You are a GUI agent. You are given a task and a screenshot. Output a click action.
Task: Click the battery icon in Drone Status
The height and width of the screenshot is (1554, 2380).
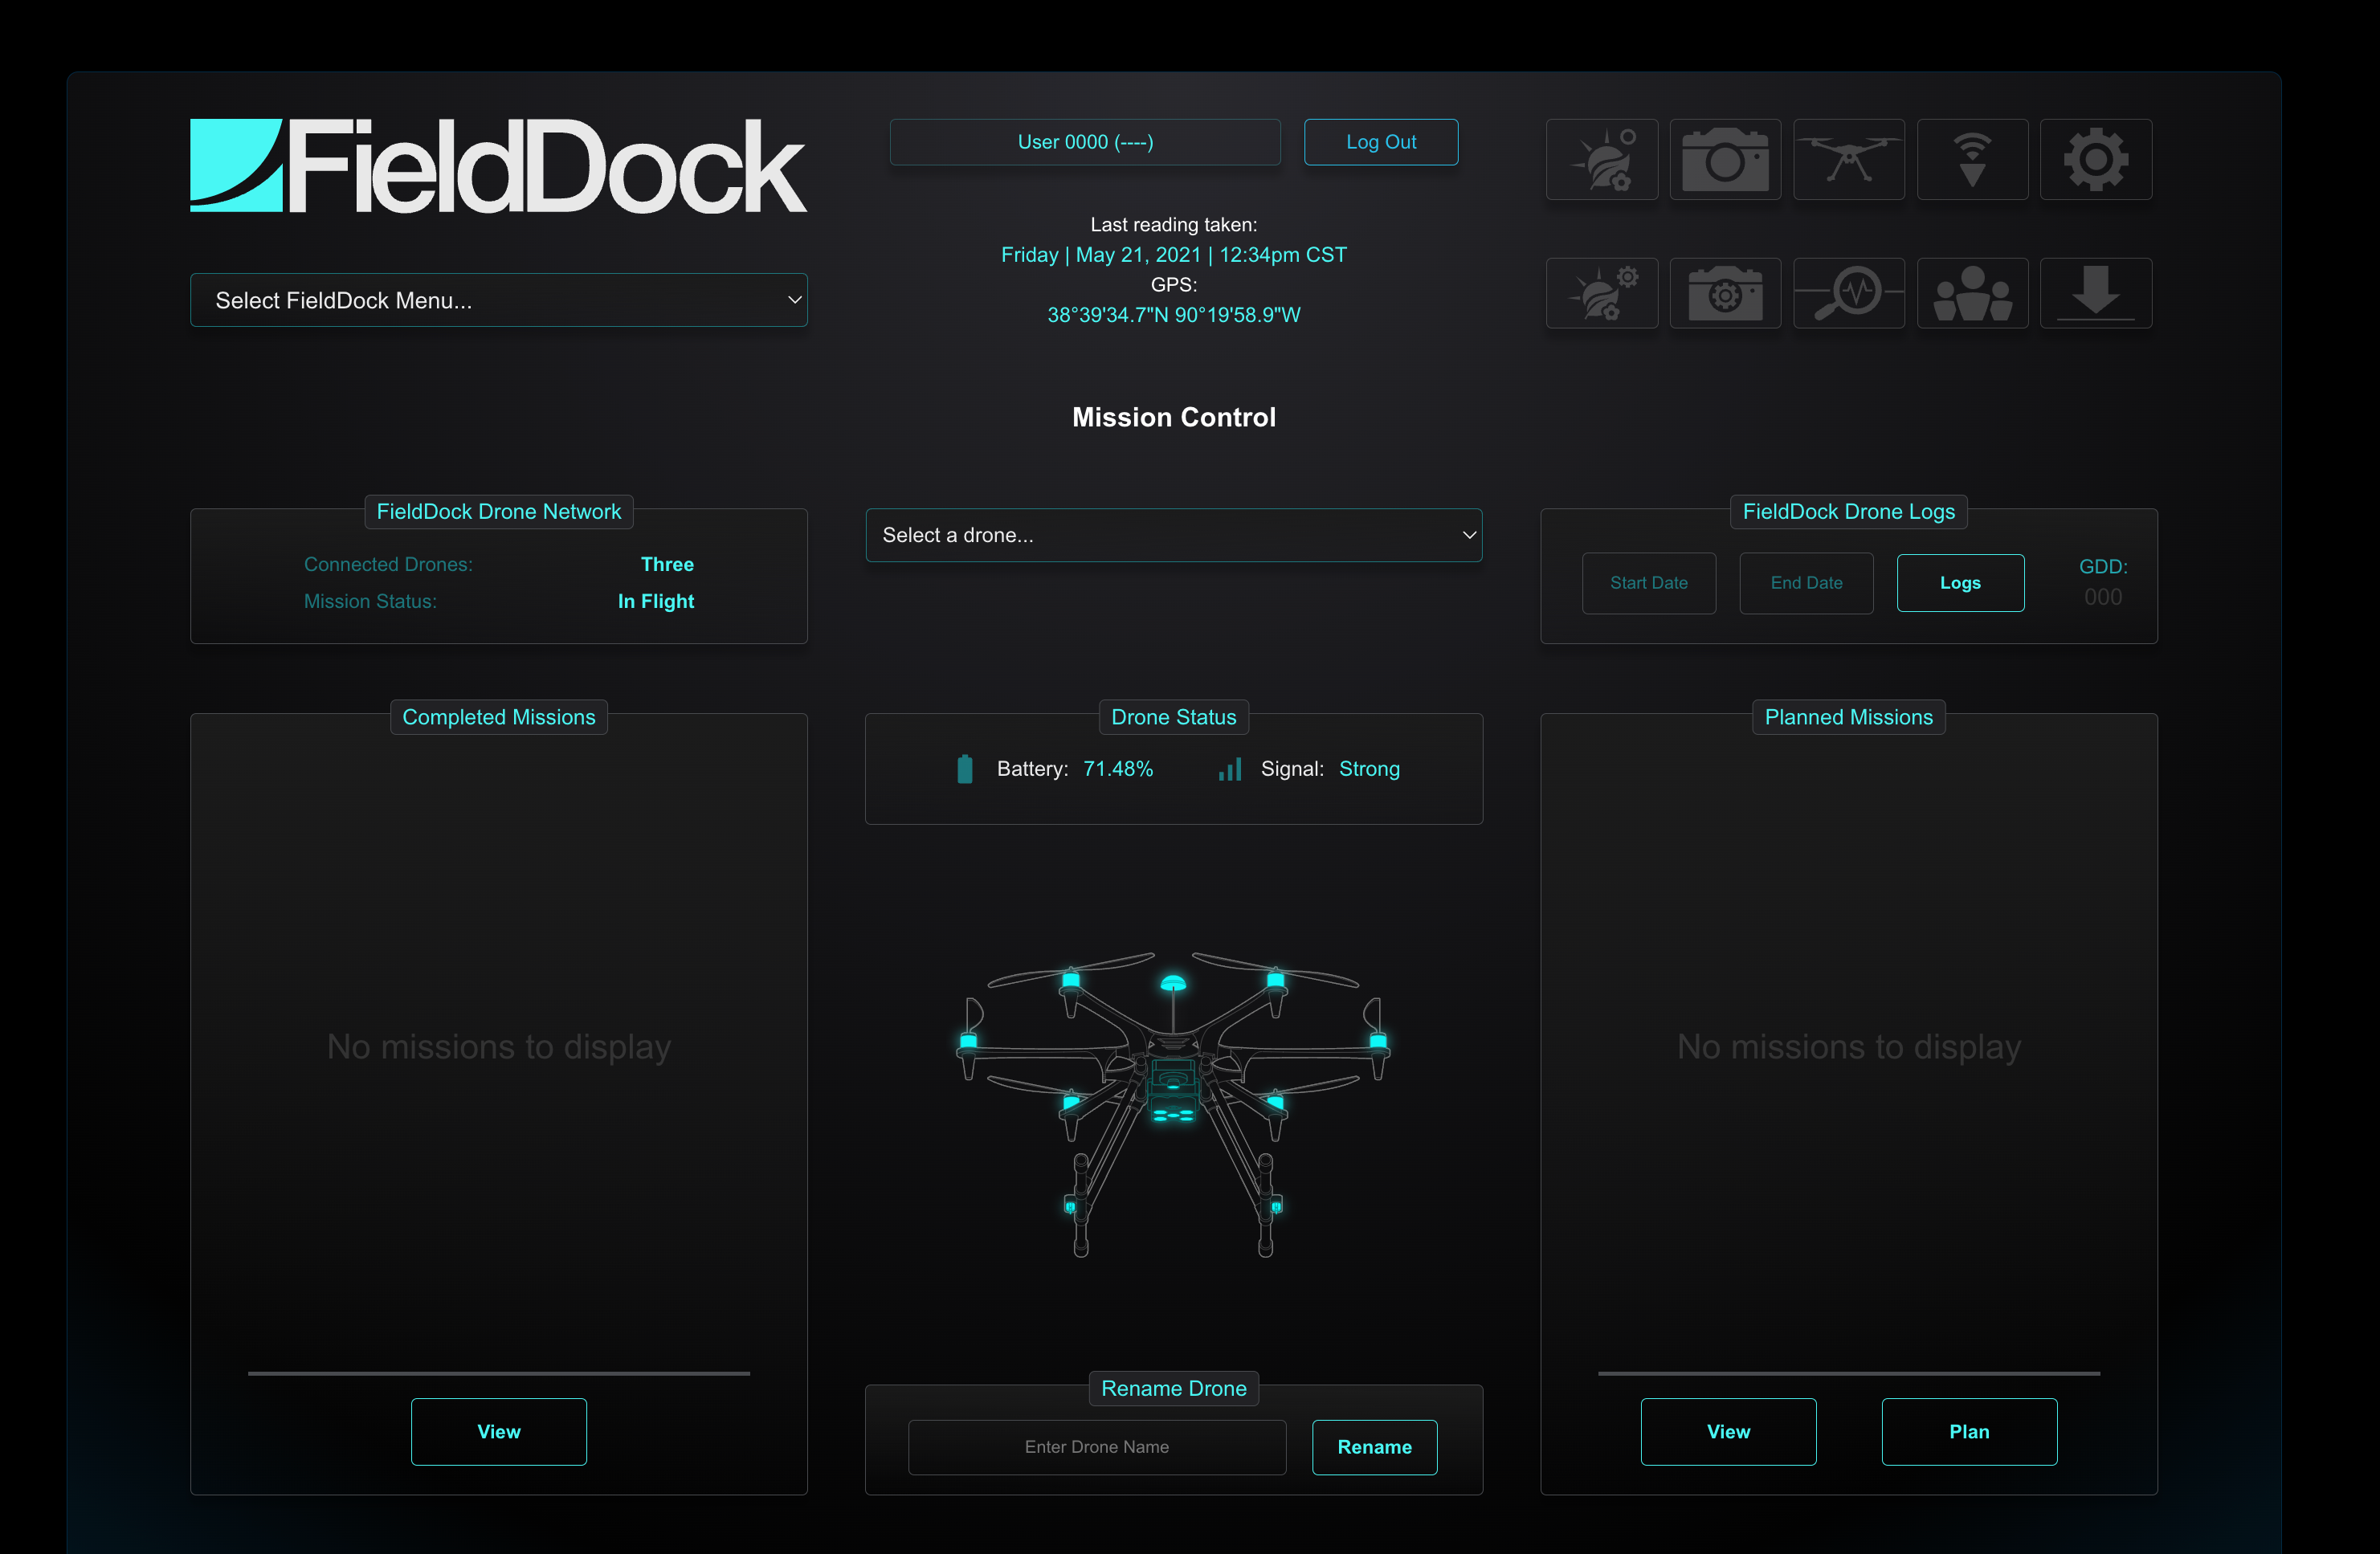(964, 769)
